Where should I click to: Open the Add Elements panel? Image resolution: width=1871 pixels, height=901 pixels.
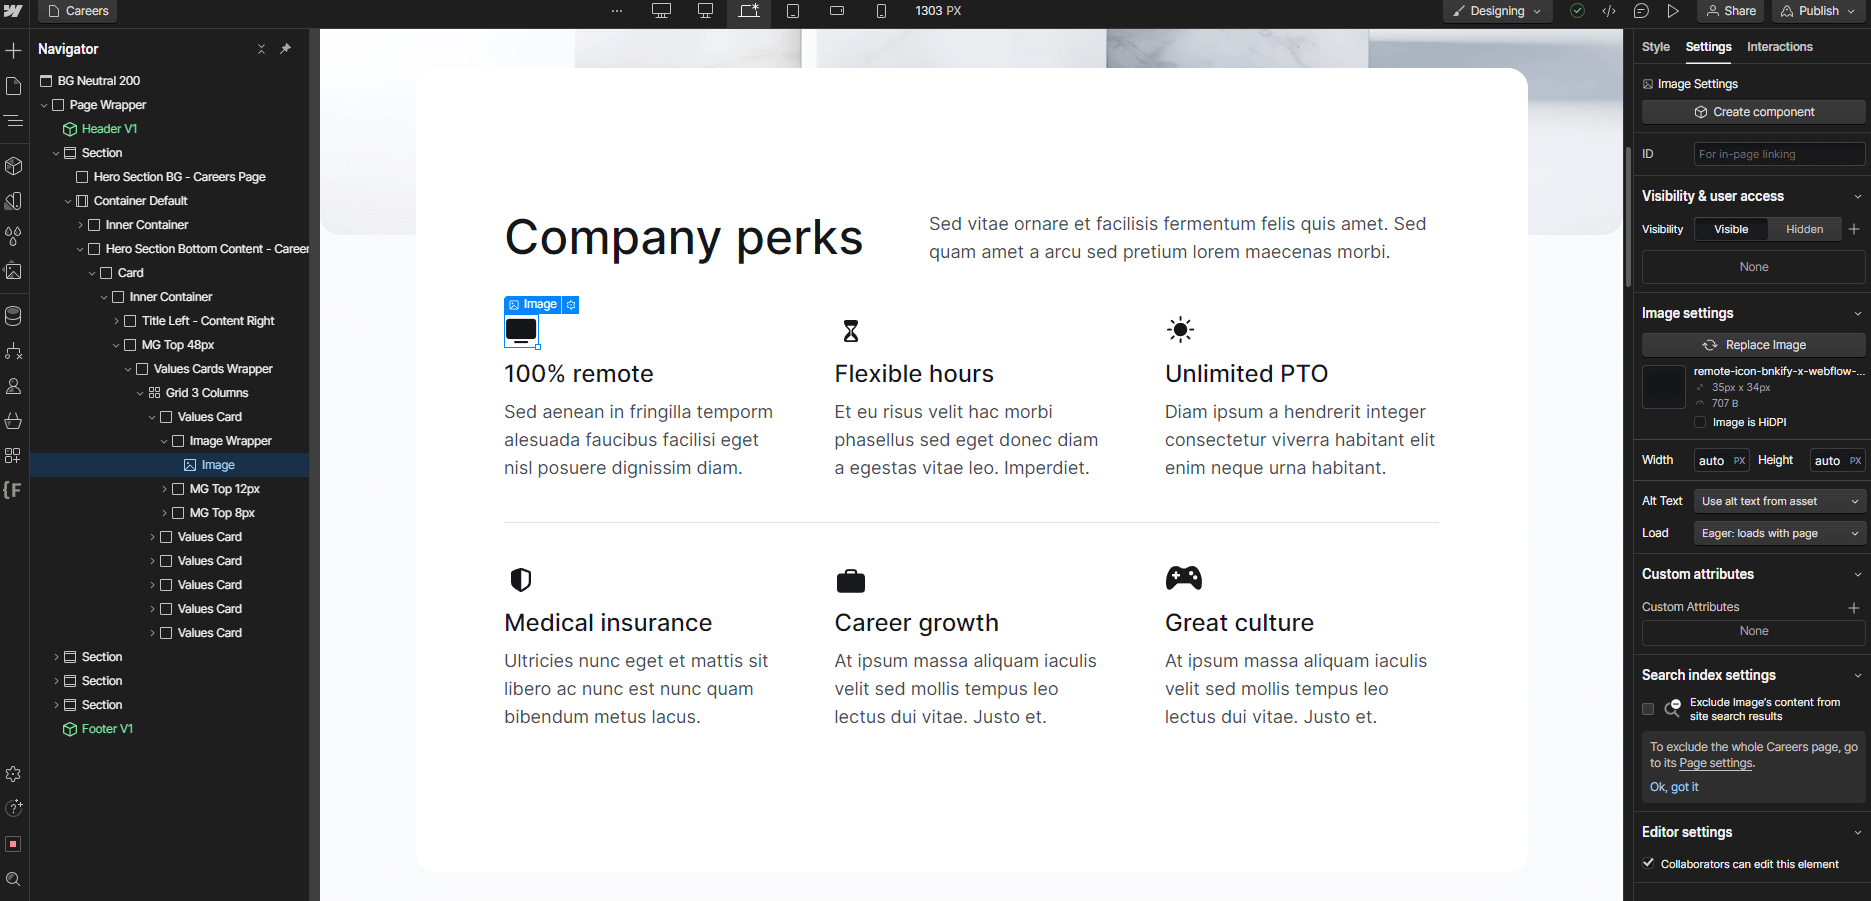pos(14,50)
